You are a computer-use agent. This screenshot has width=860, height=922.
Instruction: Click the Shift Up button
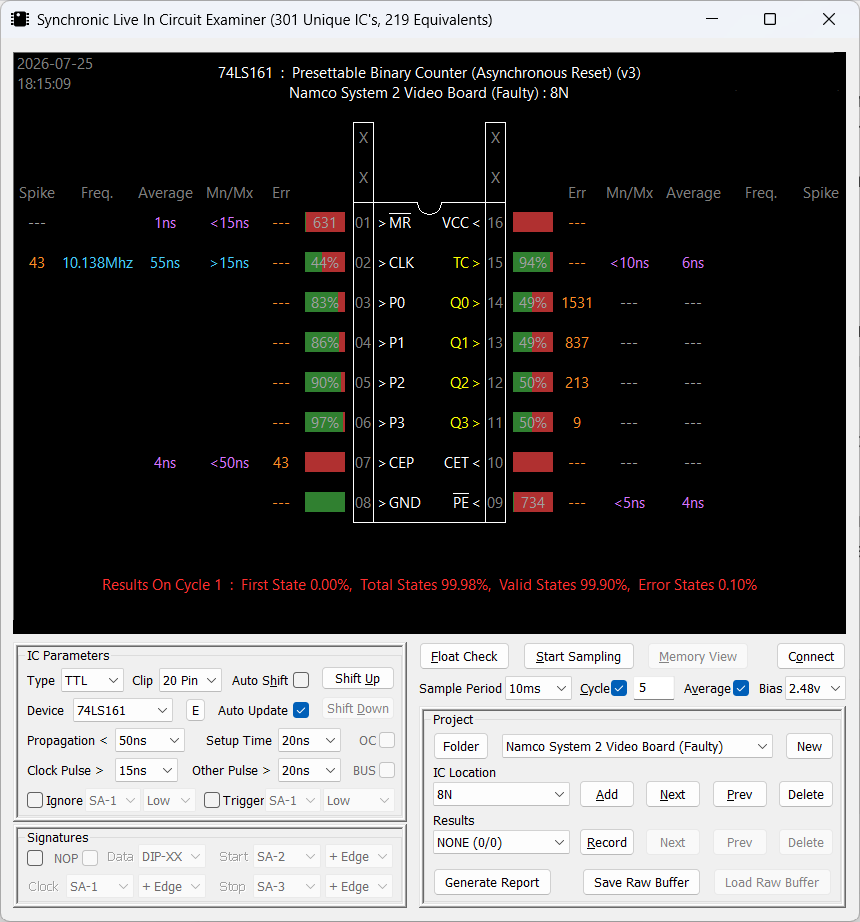(357, 679)
